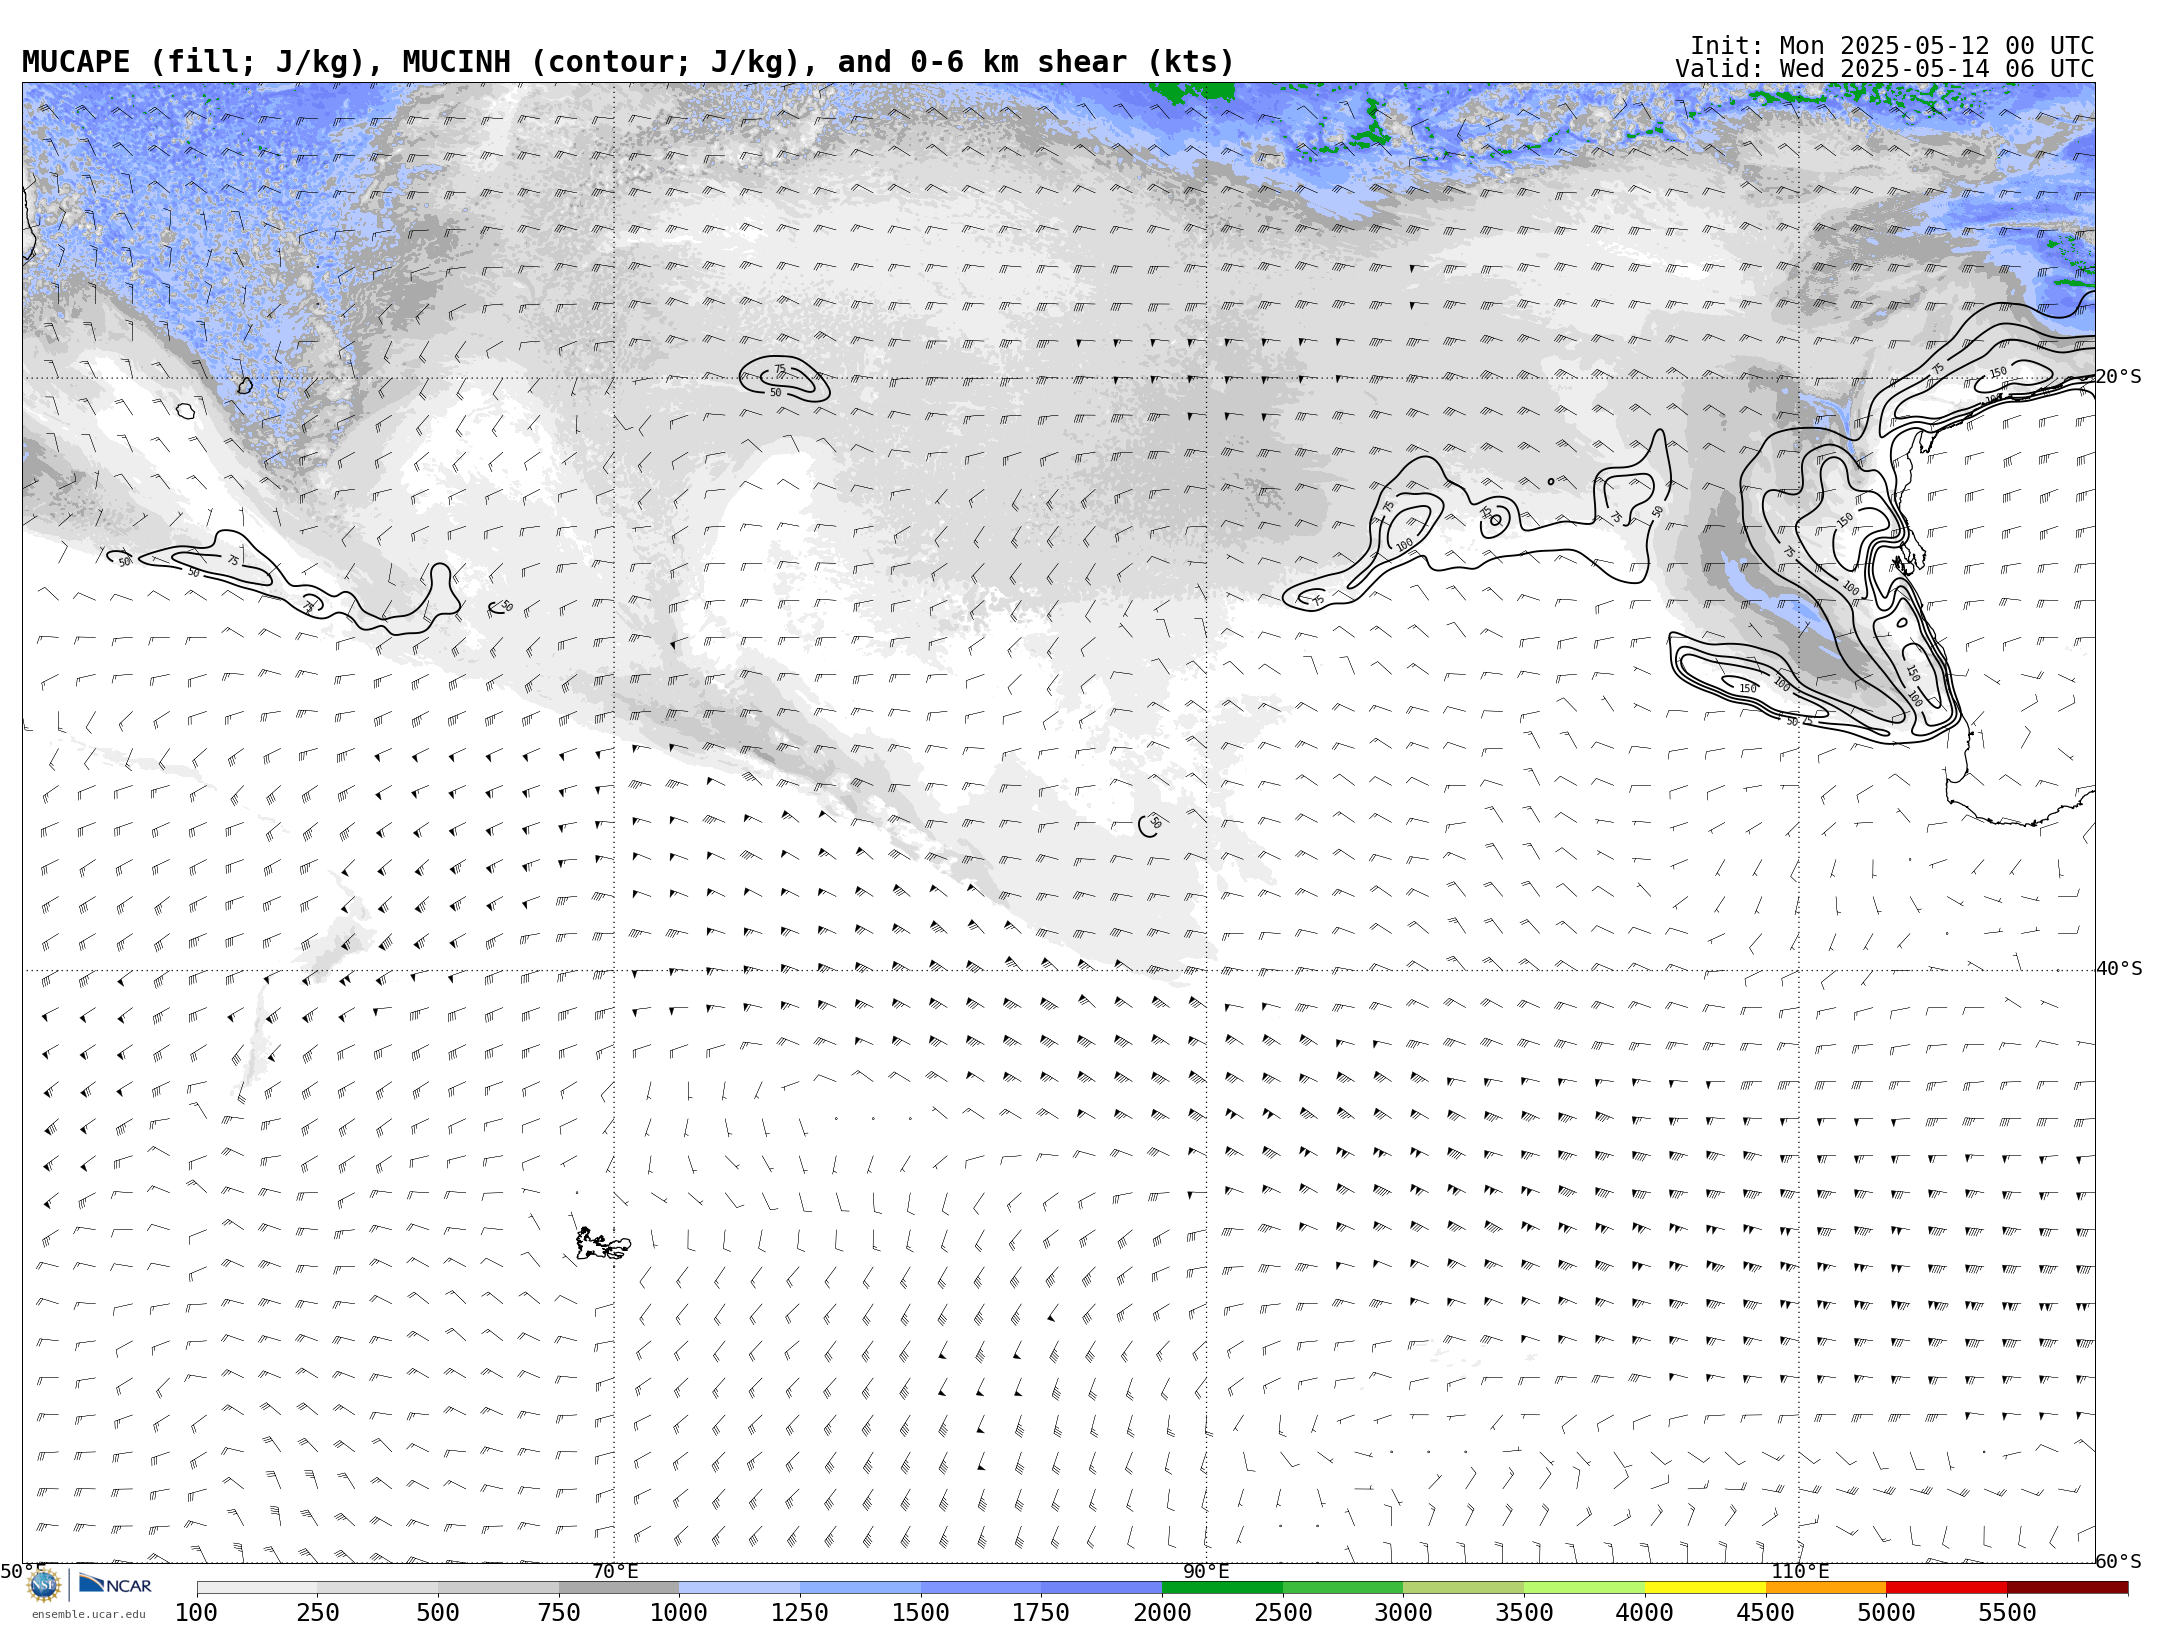The height and width of the screenshot is (1626, 2160).
Task: Click the colorbar label 750
Action: pyautogui.click(x=559, y=1613)
